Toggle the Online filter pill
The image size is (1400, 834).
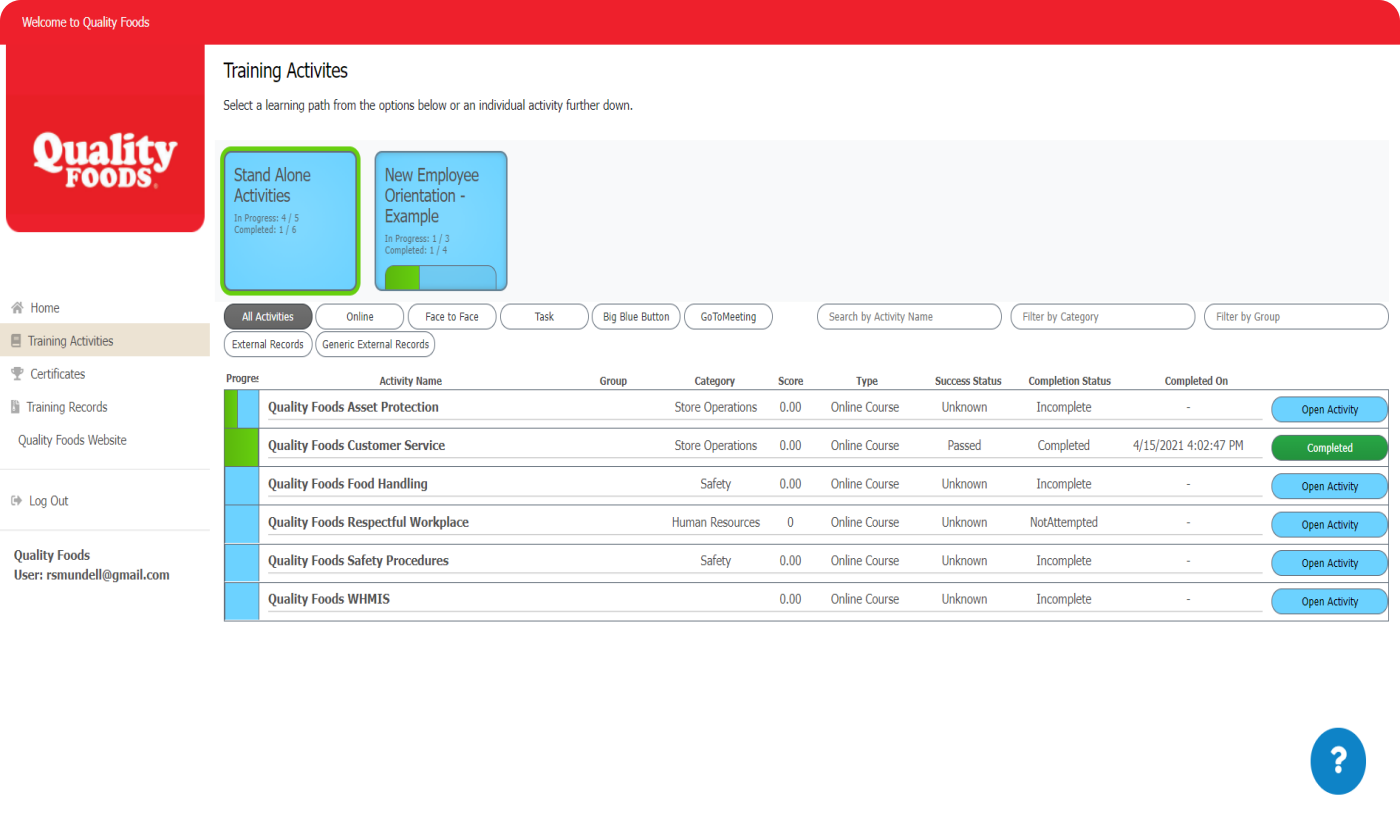coord(360,317)
